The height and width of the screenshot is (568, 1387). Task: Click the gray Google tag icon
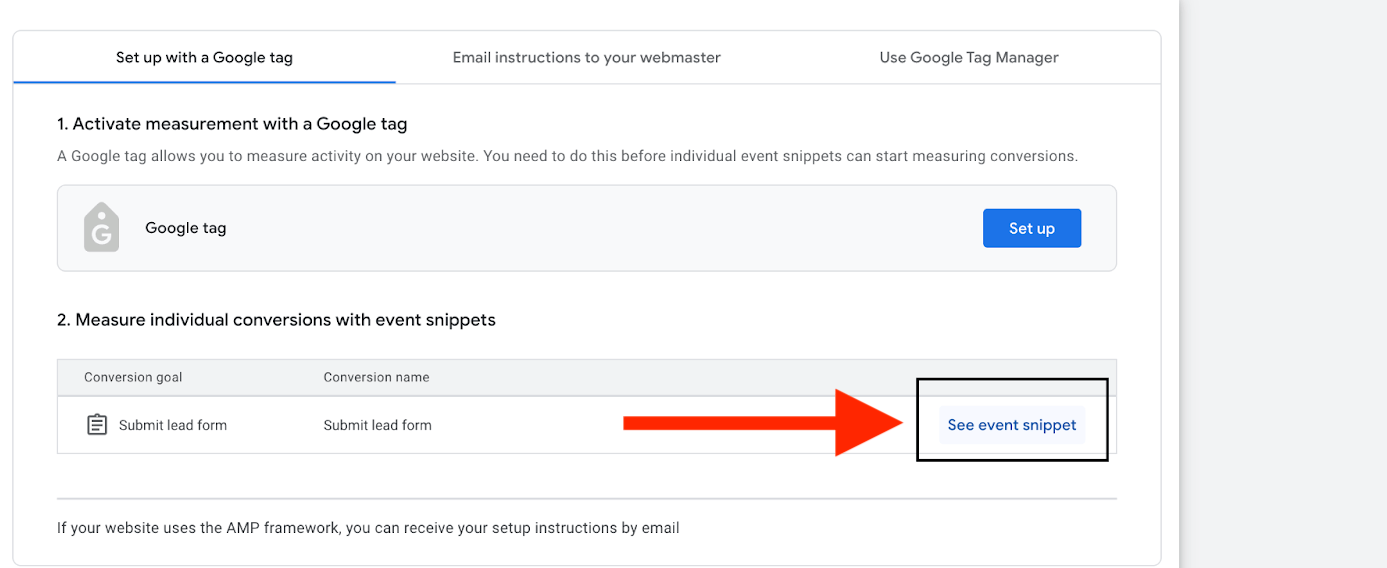[101, 228]
